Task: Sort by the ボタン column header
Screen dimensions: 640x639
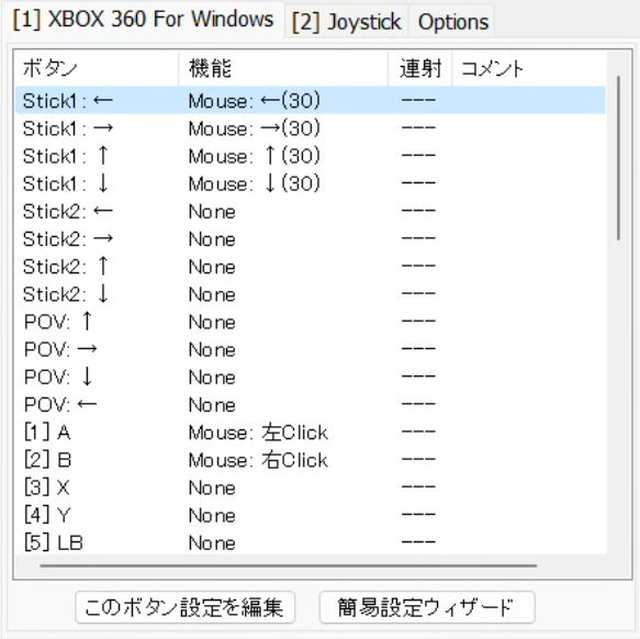Action: click(x=96, y=68)
